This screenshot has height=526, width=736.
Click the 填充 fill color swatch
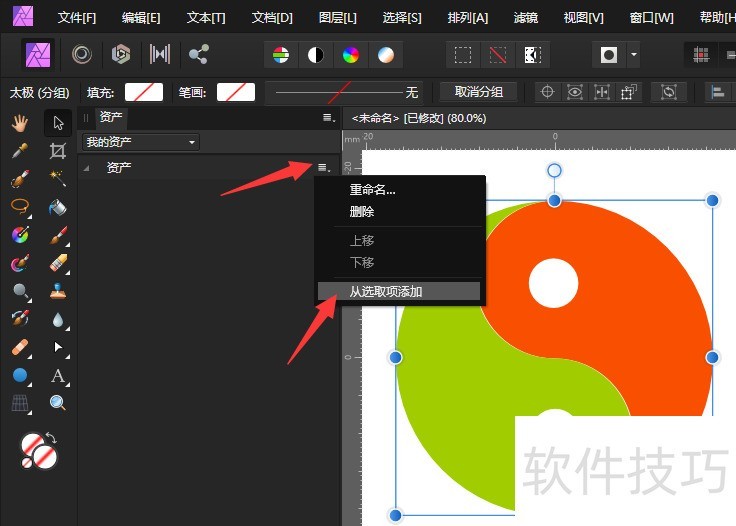point(143,92)
